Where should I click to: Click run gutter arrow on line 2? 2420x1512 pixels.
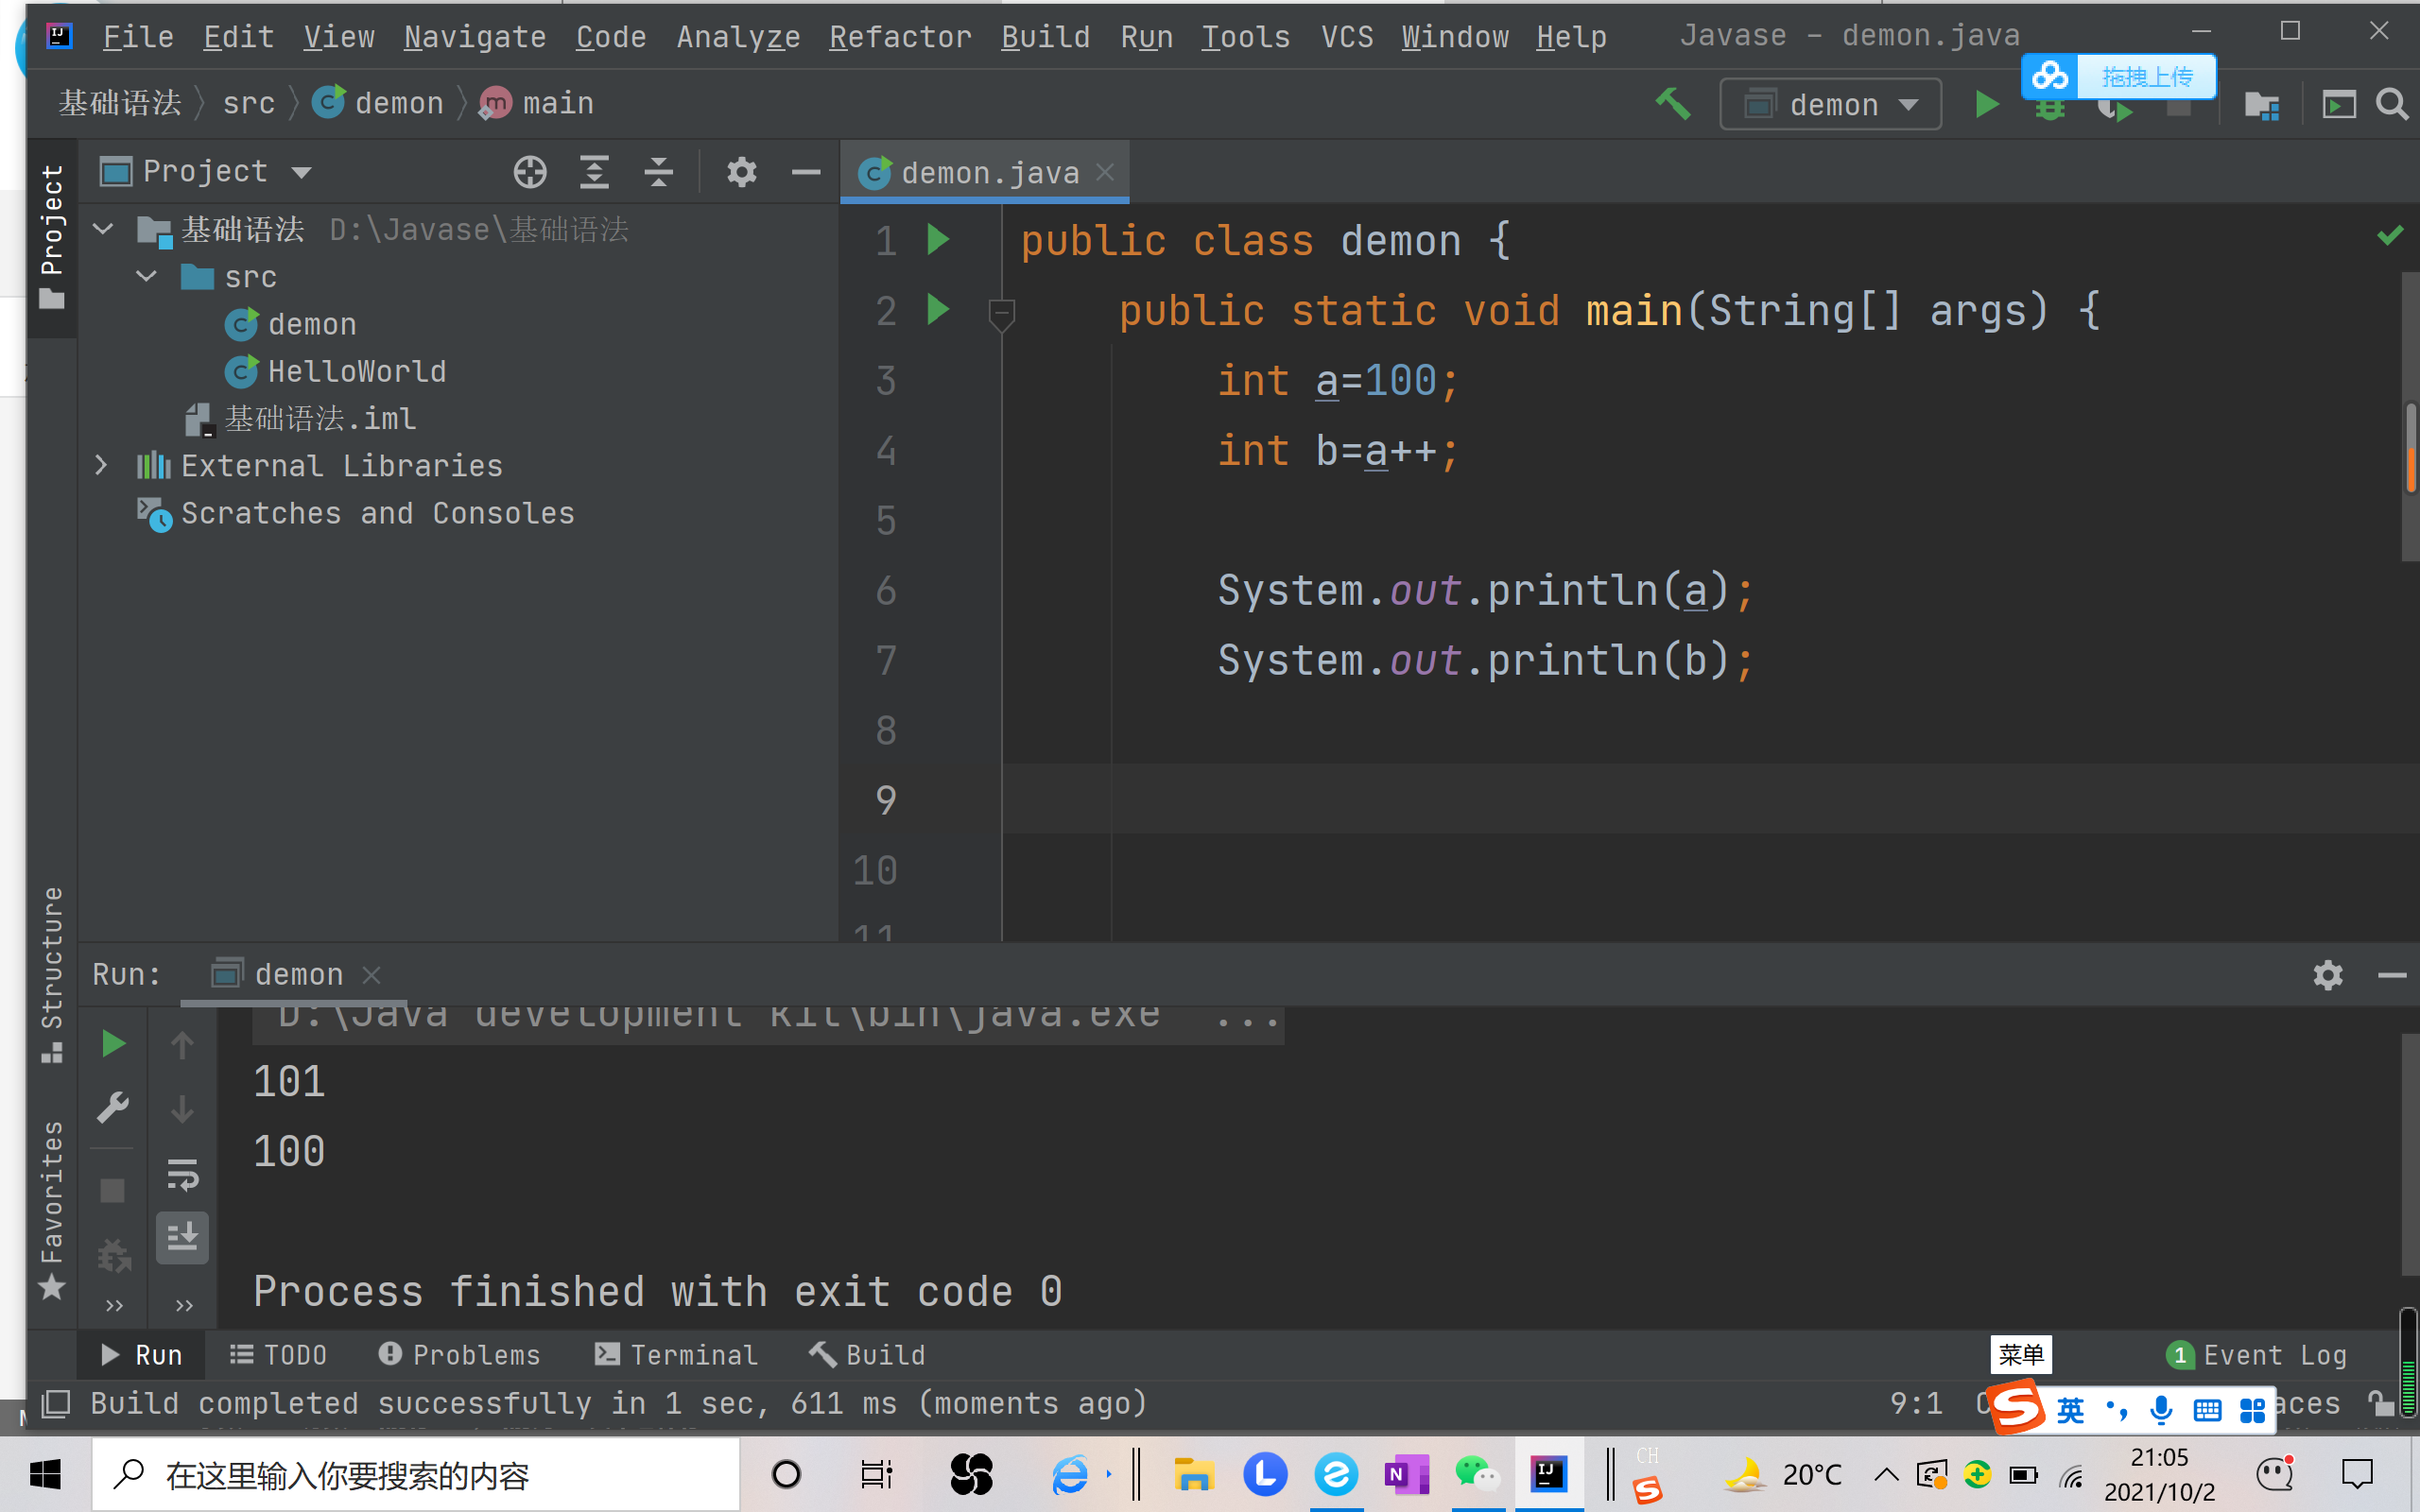tap(937, 310)
